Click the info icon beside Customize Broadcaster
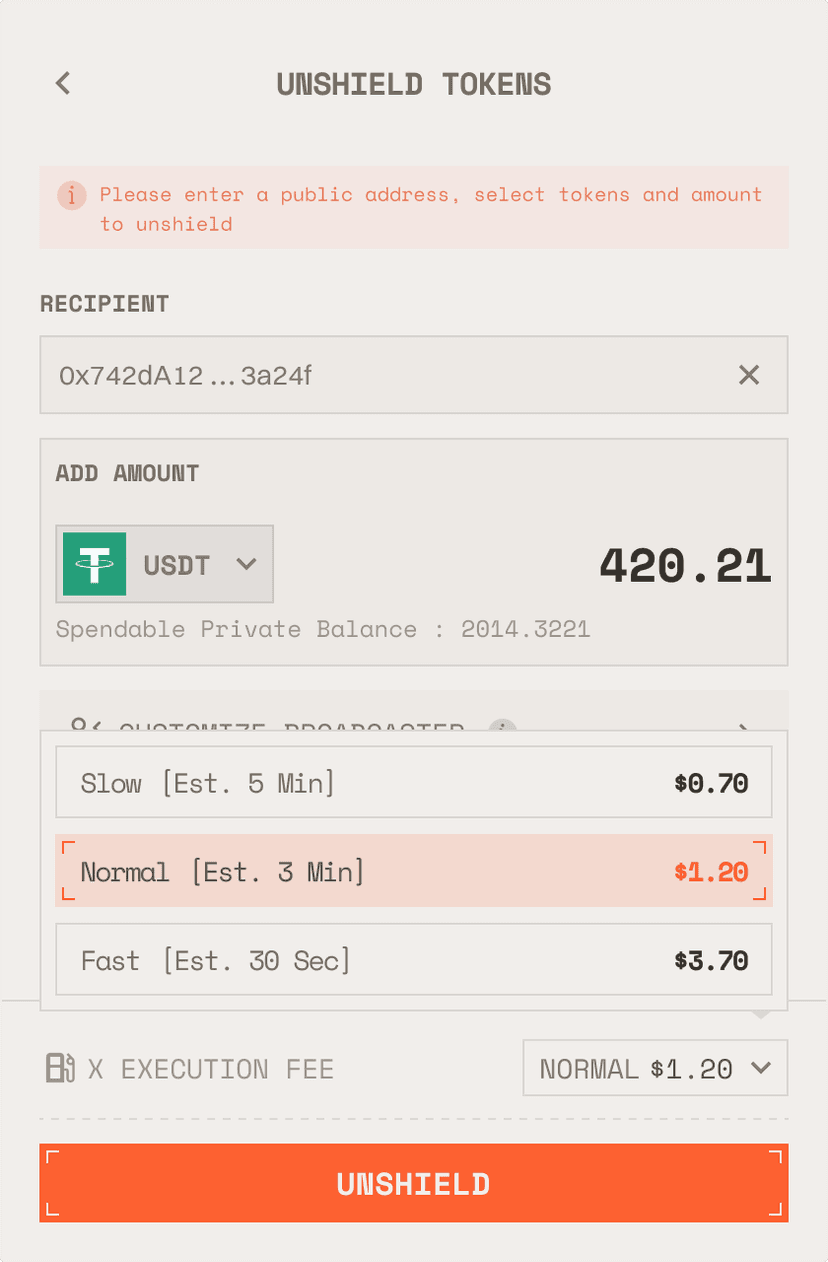This screenshot has height=1262, width=828. 503,727
